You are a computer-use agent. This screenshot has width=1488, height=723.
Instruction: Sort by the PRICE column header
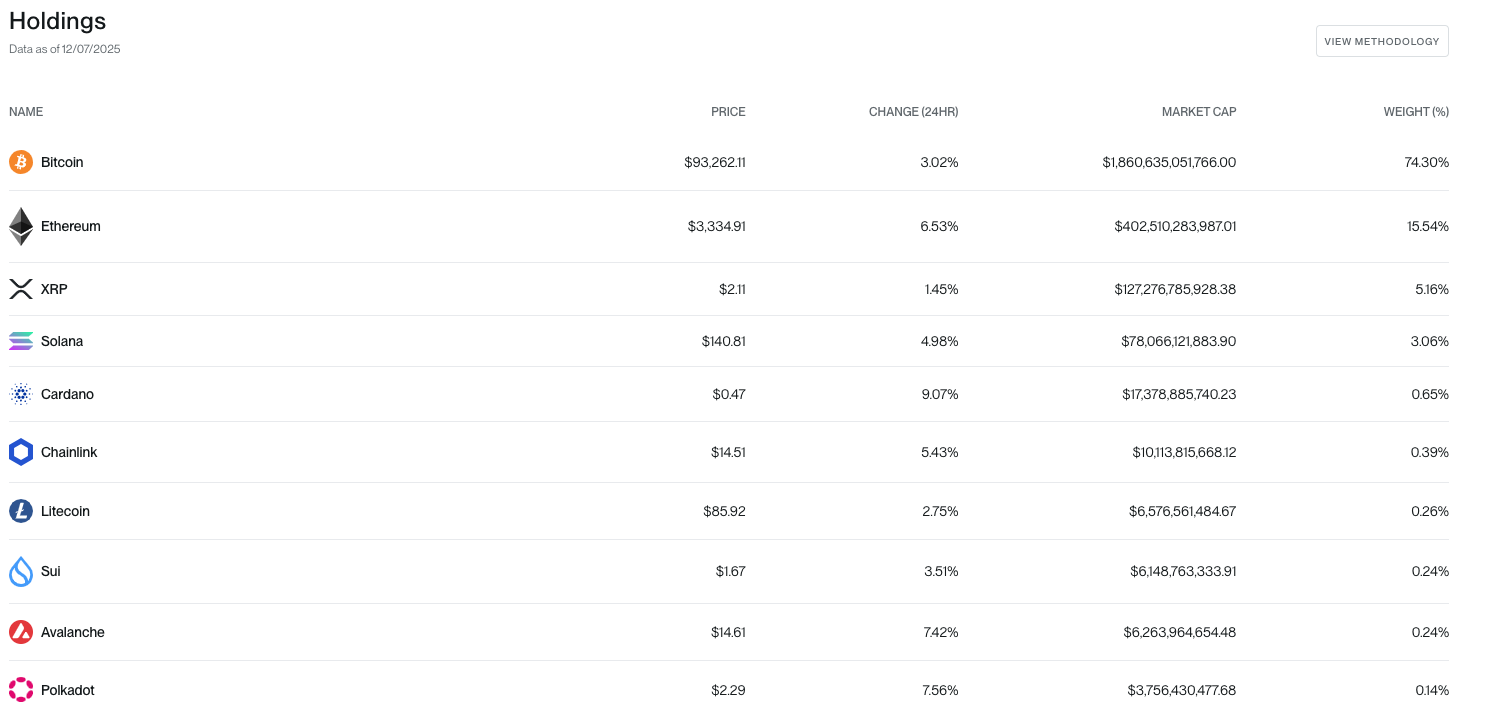pos(728,111)
